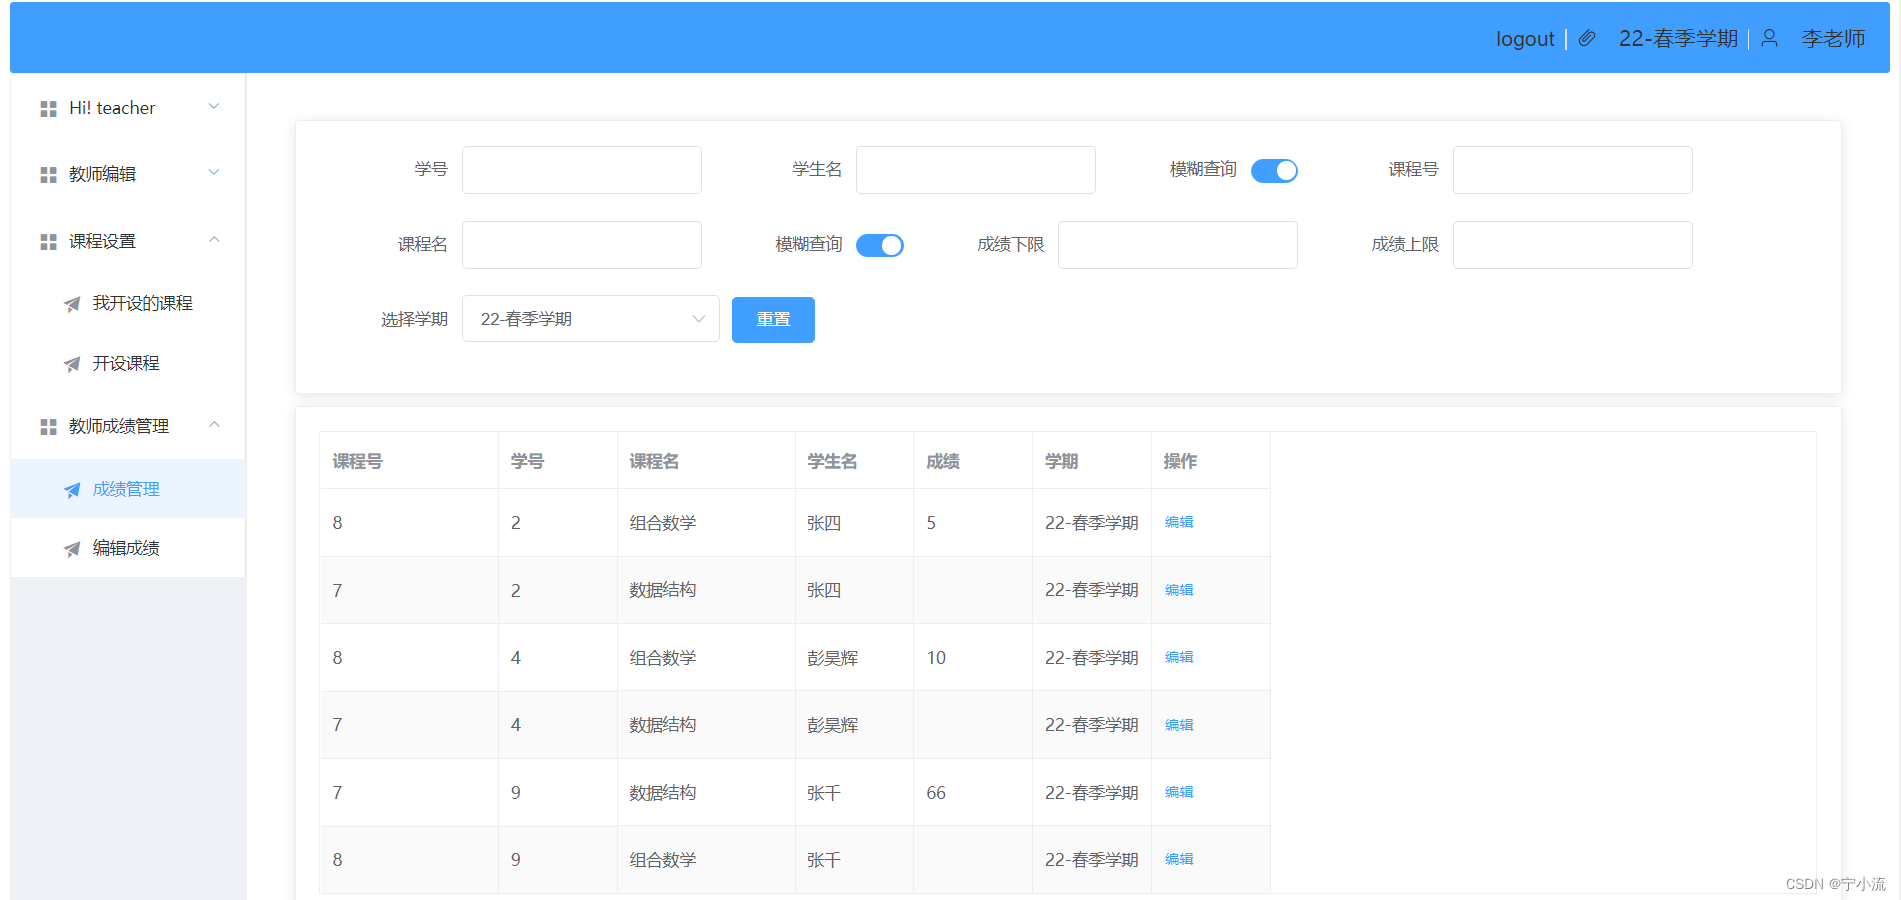Screen dimensions: 1901x900
Task: Open 开设课程 menu item
Action: (x=128, y=363)
